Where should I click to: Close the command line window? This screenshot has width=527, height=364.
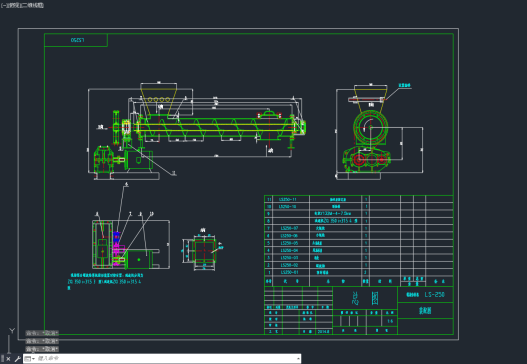click(x=8, y=359)
